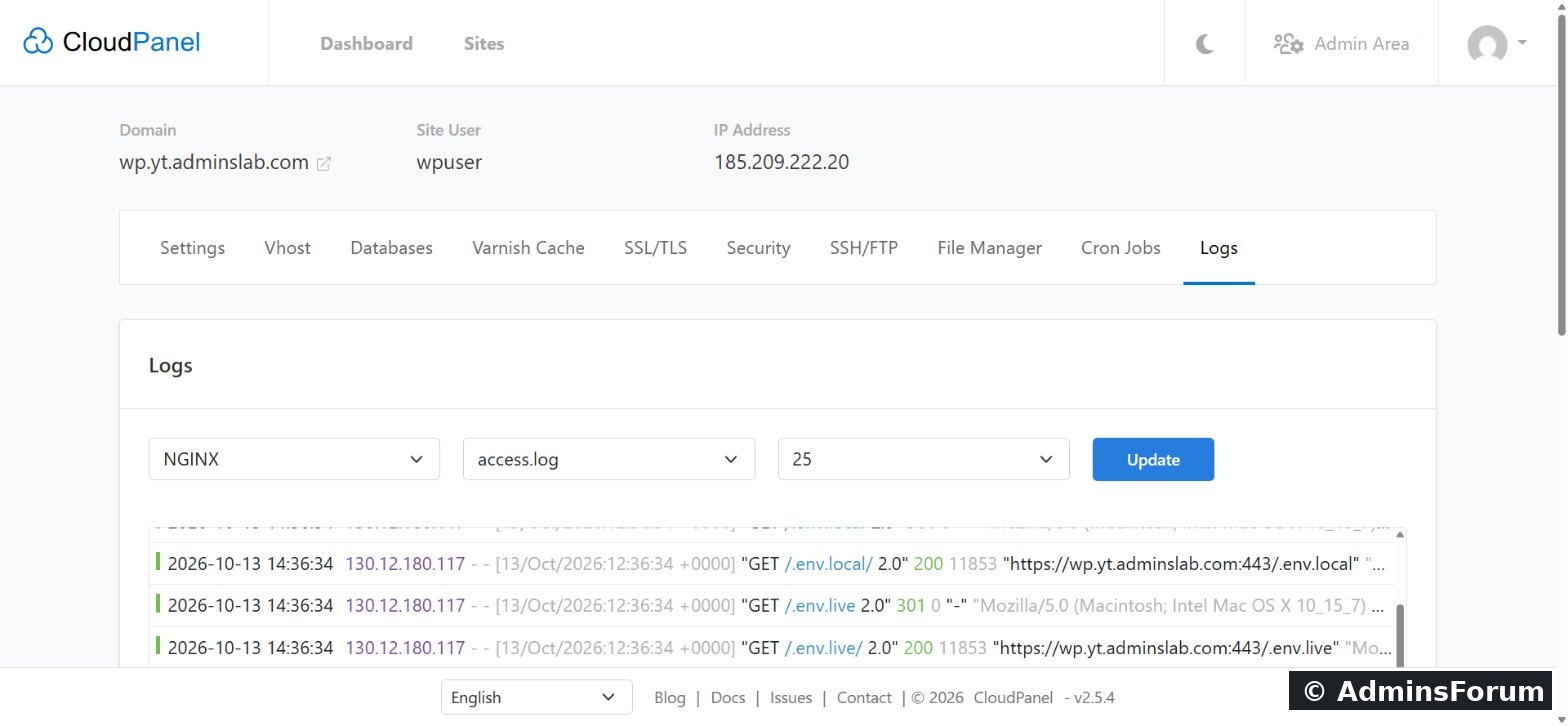Open the Cron Jobs tab

1121,248
